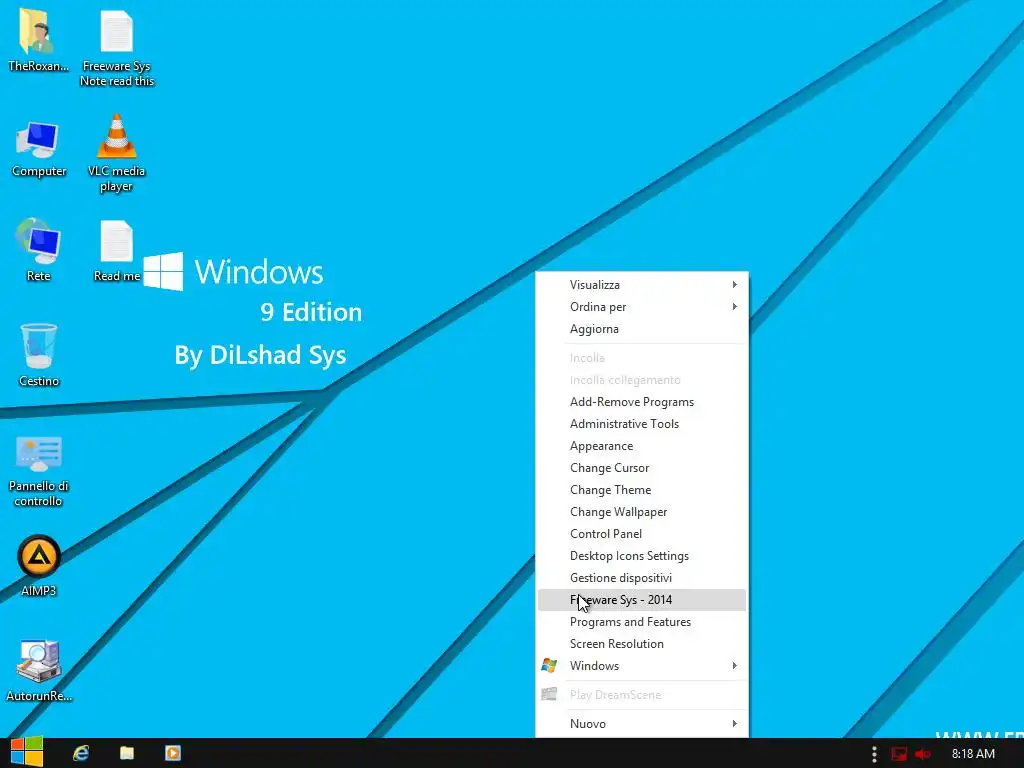1024x768 pixels.
Task: Show hidden tray icons dots
Action: 874,754
